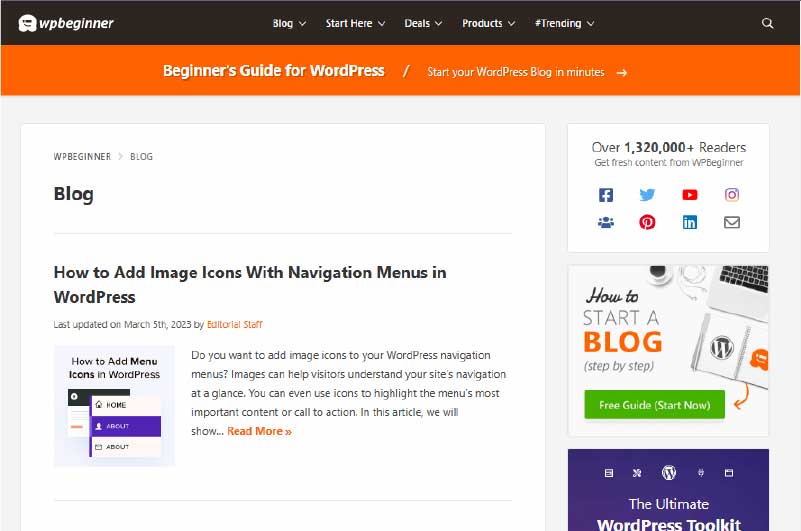Expand the #Trending menu dropdown

click(x=564, y=24)
